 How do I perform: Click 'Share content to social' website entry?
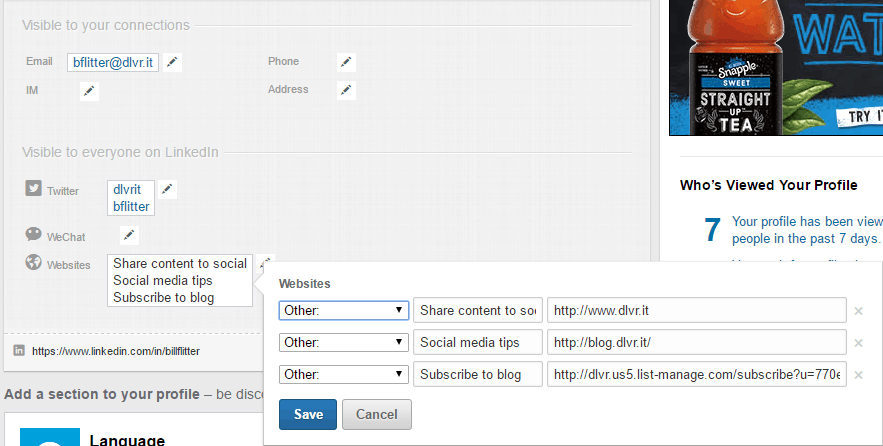[180, 264]
